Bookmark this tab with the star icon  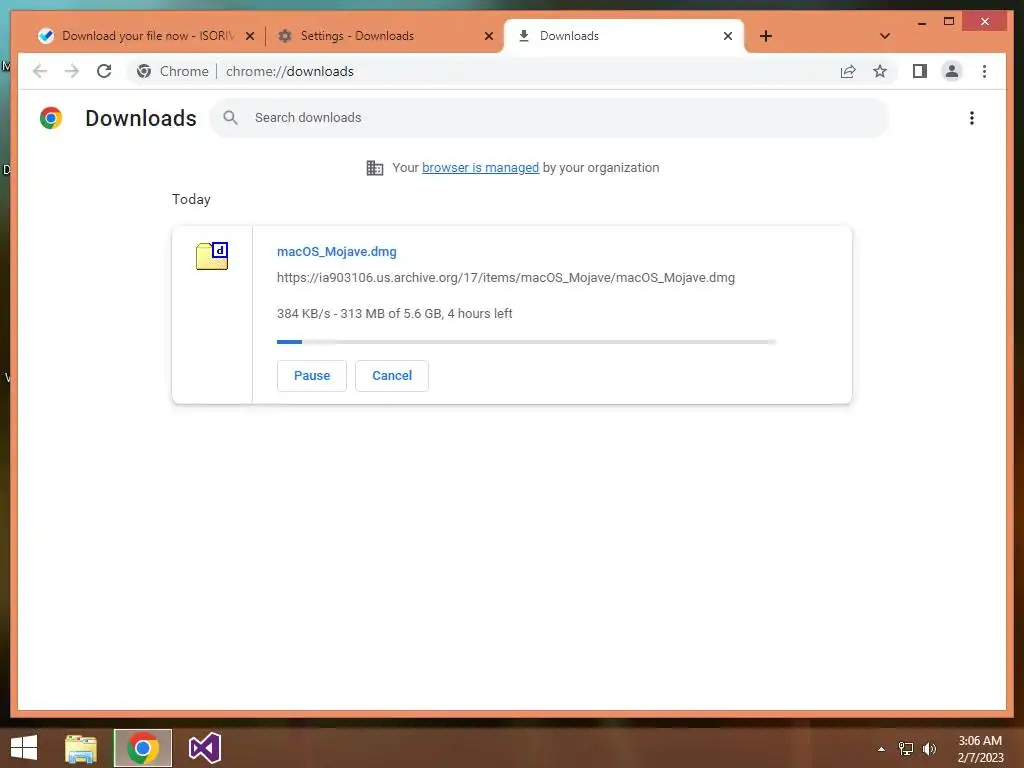coord(880,71)
